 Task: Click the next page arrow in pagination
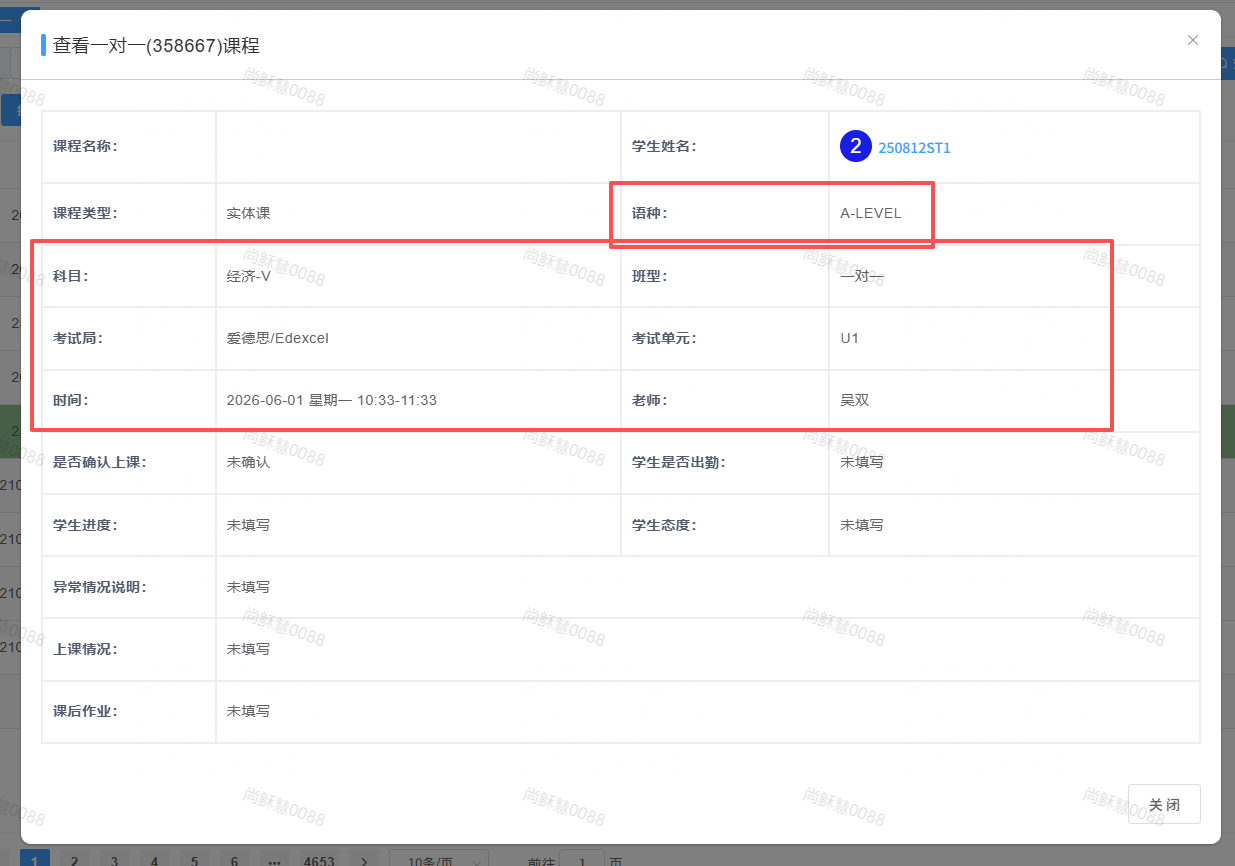click(364, 860)
